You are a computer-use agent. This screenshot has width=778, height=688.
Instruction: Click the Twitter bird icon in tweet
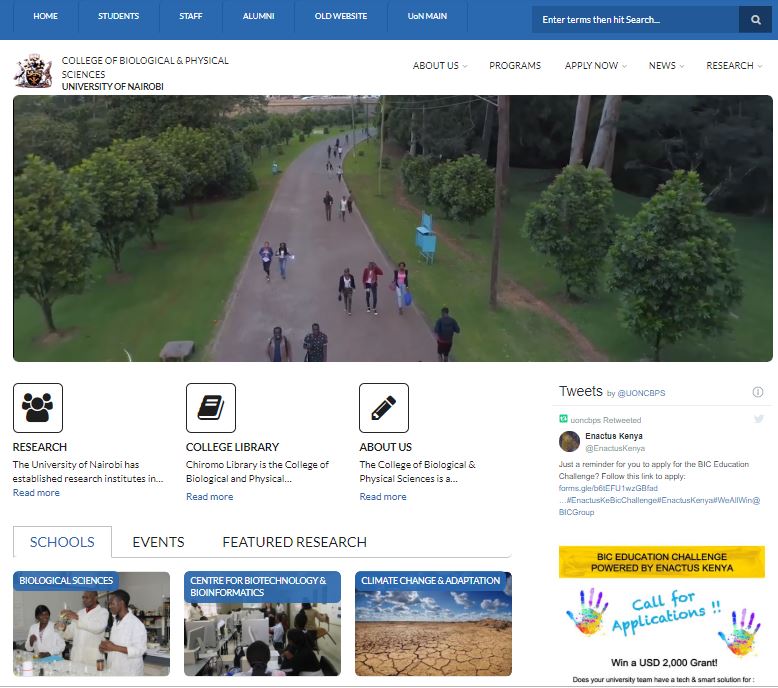[759, 419]
